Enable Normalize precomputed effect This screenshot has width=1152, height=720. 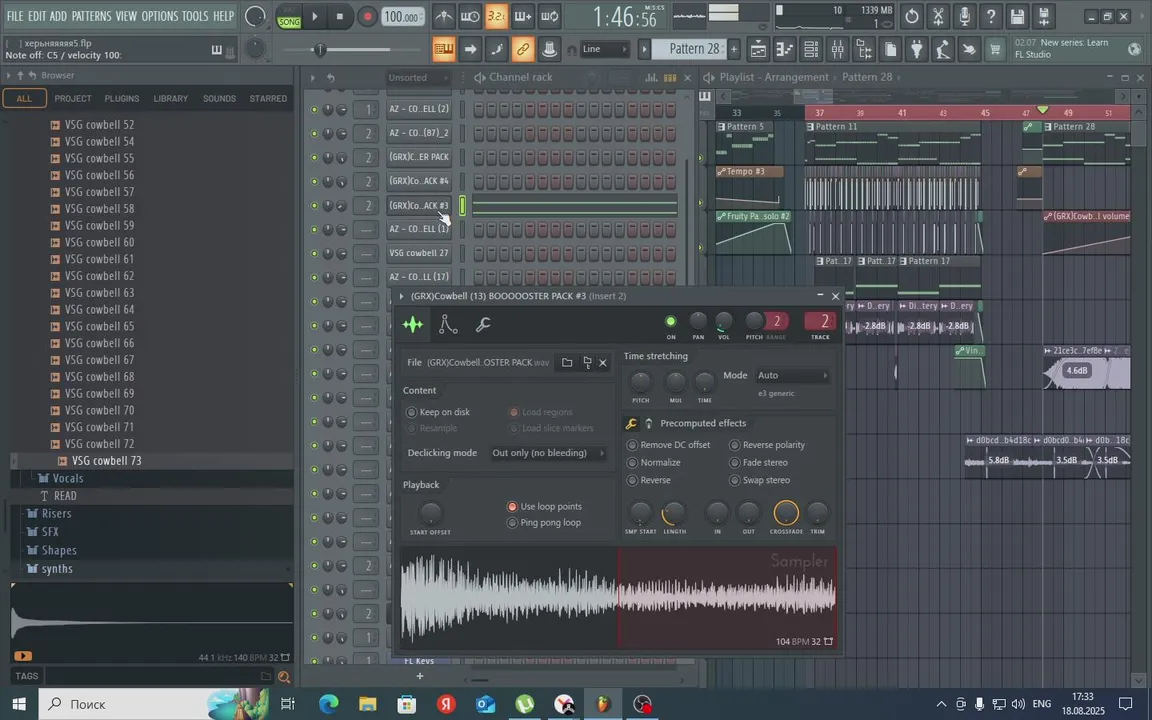[x=653, y=462]
